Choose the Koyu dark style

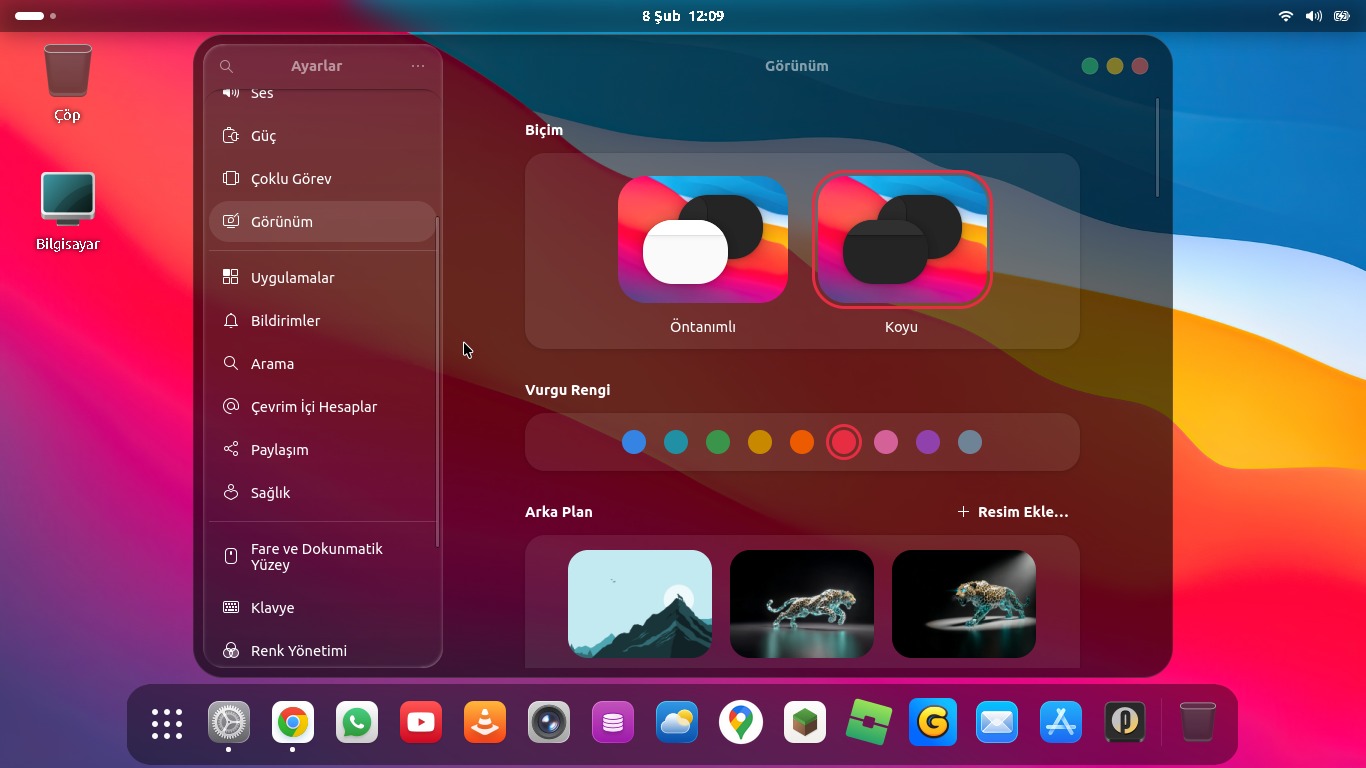pyautogui.click(x=901, y=240)
